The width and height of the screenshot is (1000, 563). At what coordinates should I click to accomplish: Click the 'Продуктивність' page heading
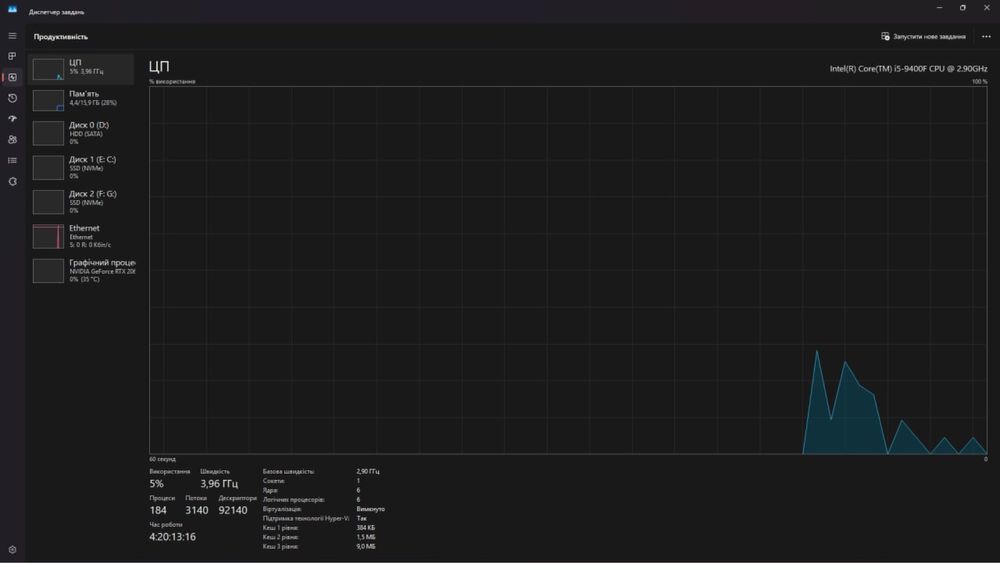pyautogui.click(x=61, y=37)
